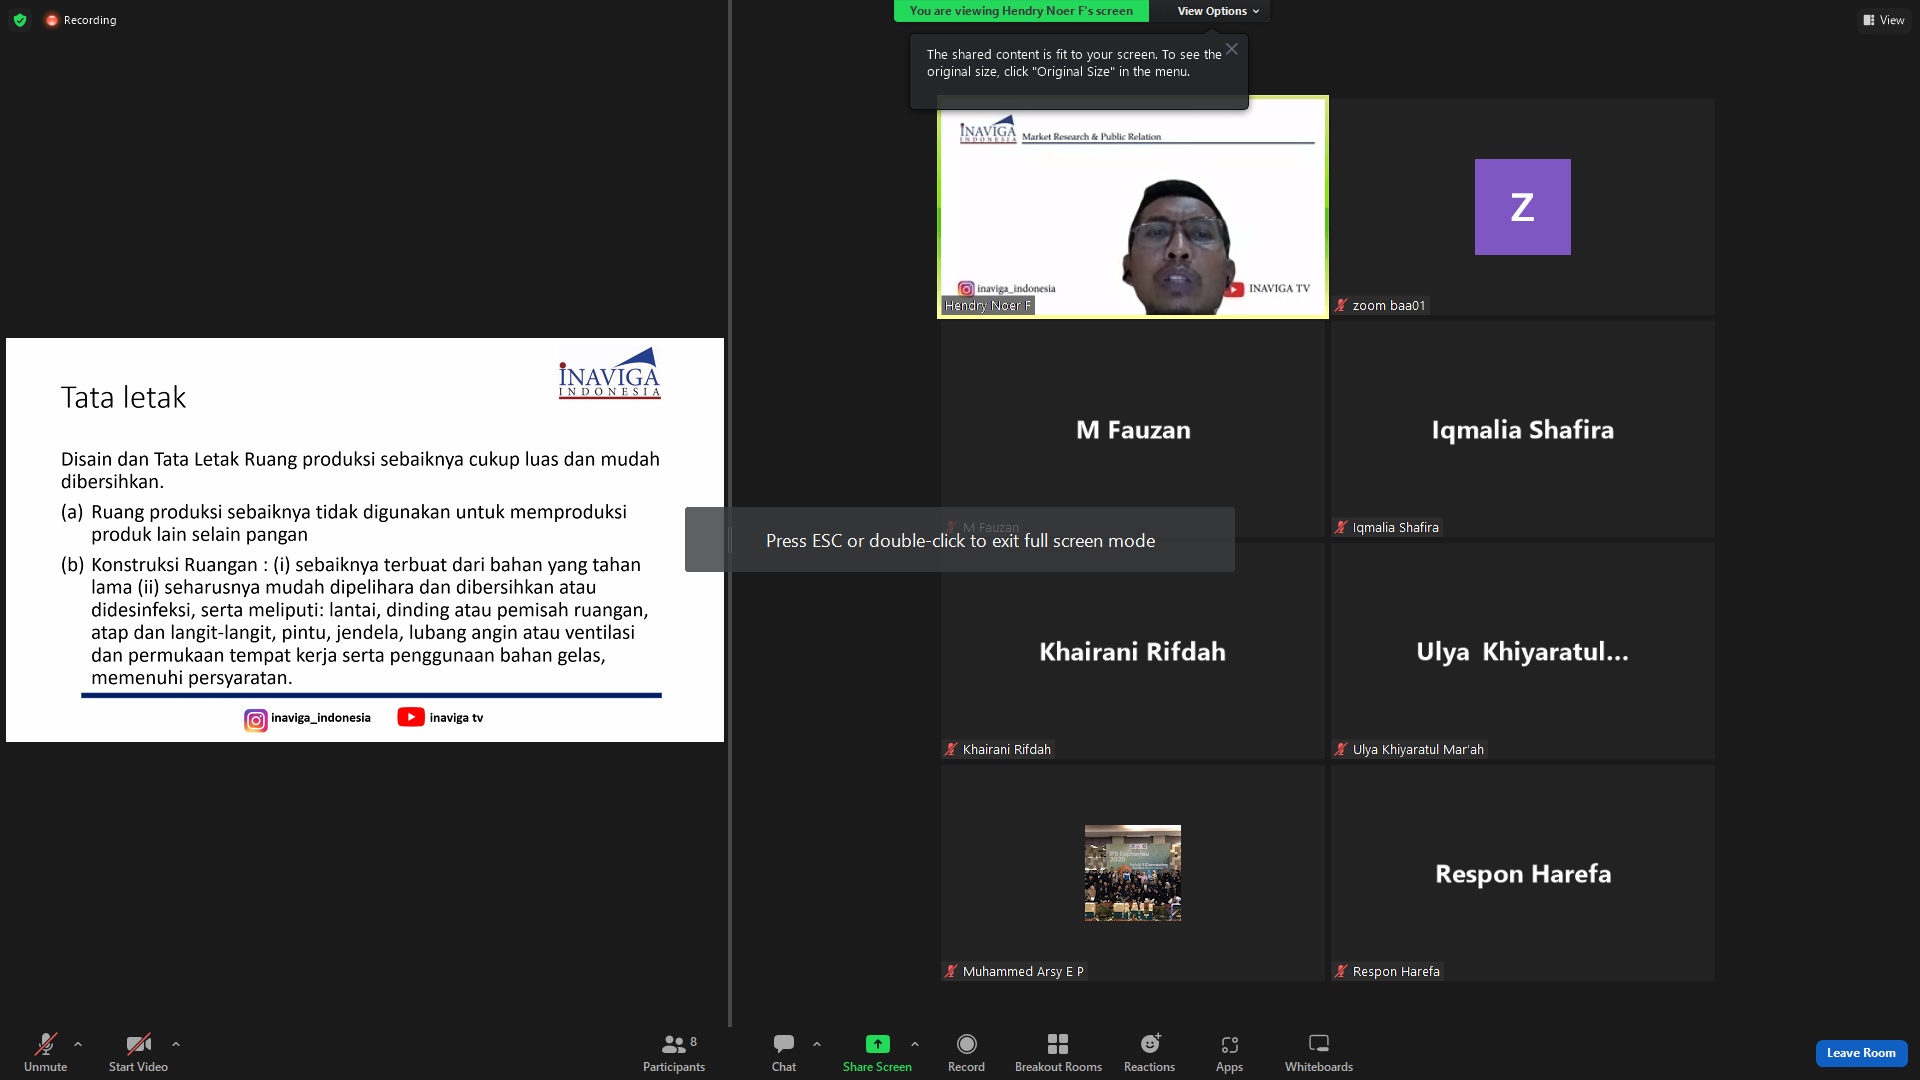Click the Unmute microphone icon
Image resolution: width=1920 pixels, height=1080 pixels.
point(45,1044)
